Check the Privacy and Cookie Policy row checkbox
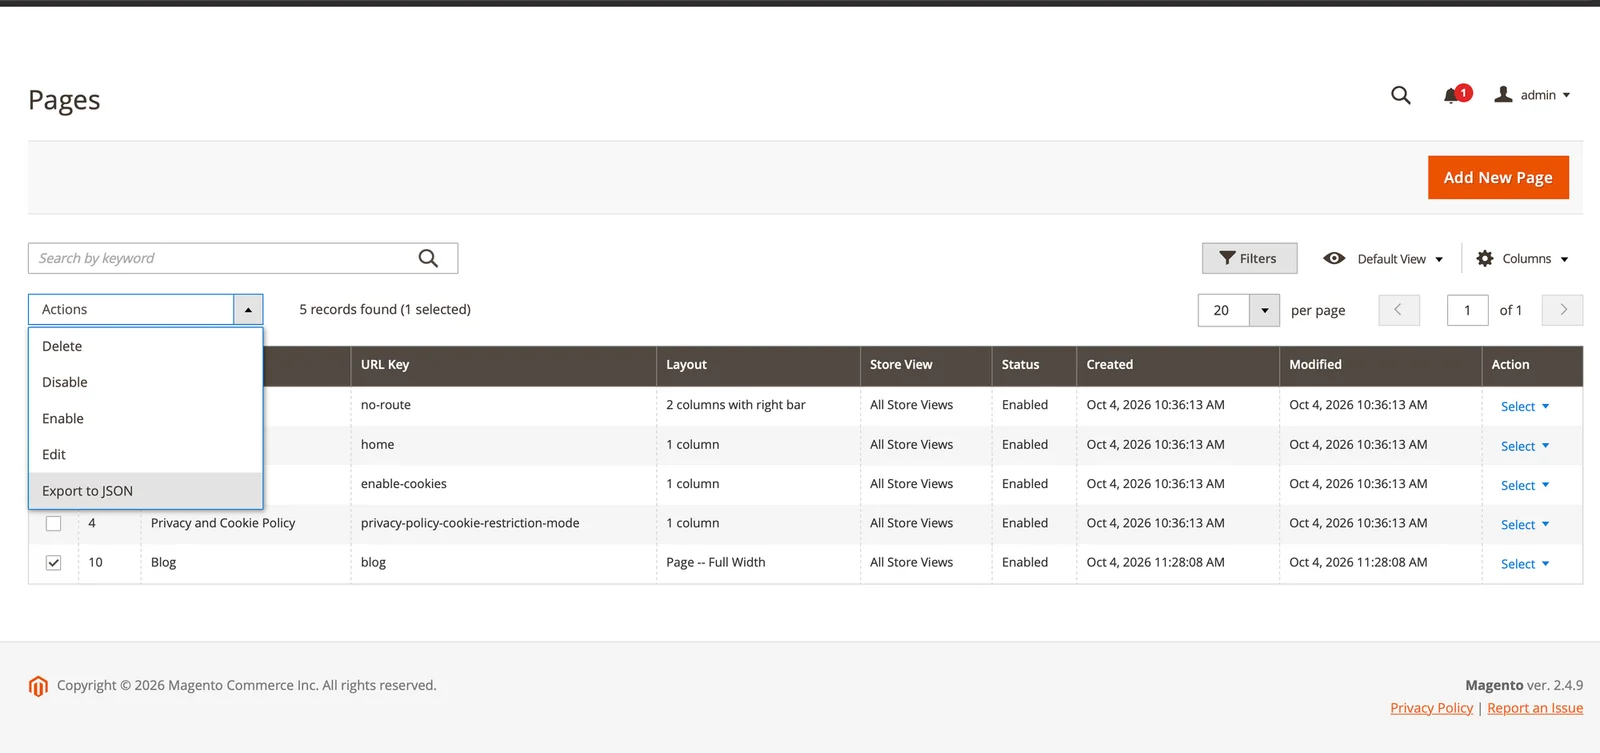 coord(54,523)
